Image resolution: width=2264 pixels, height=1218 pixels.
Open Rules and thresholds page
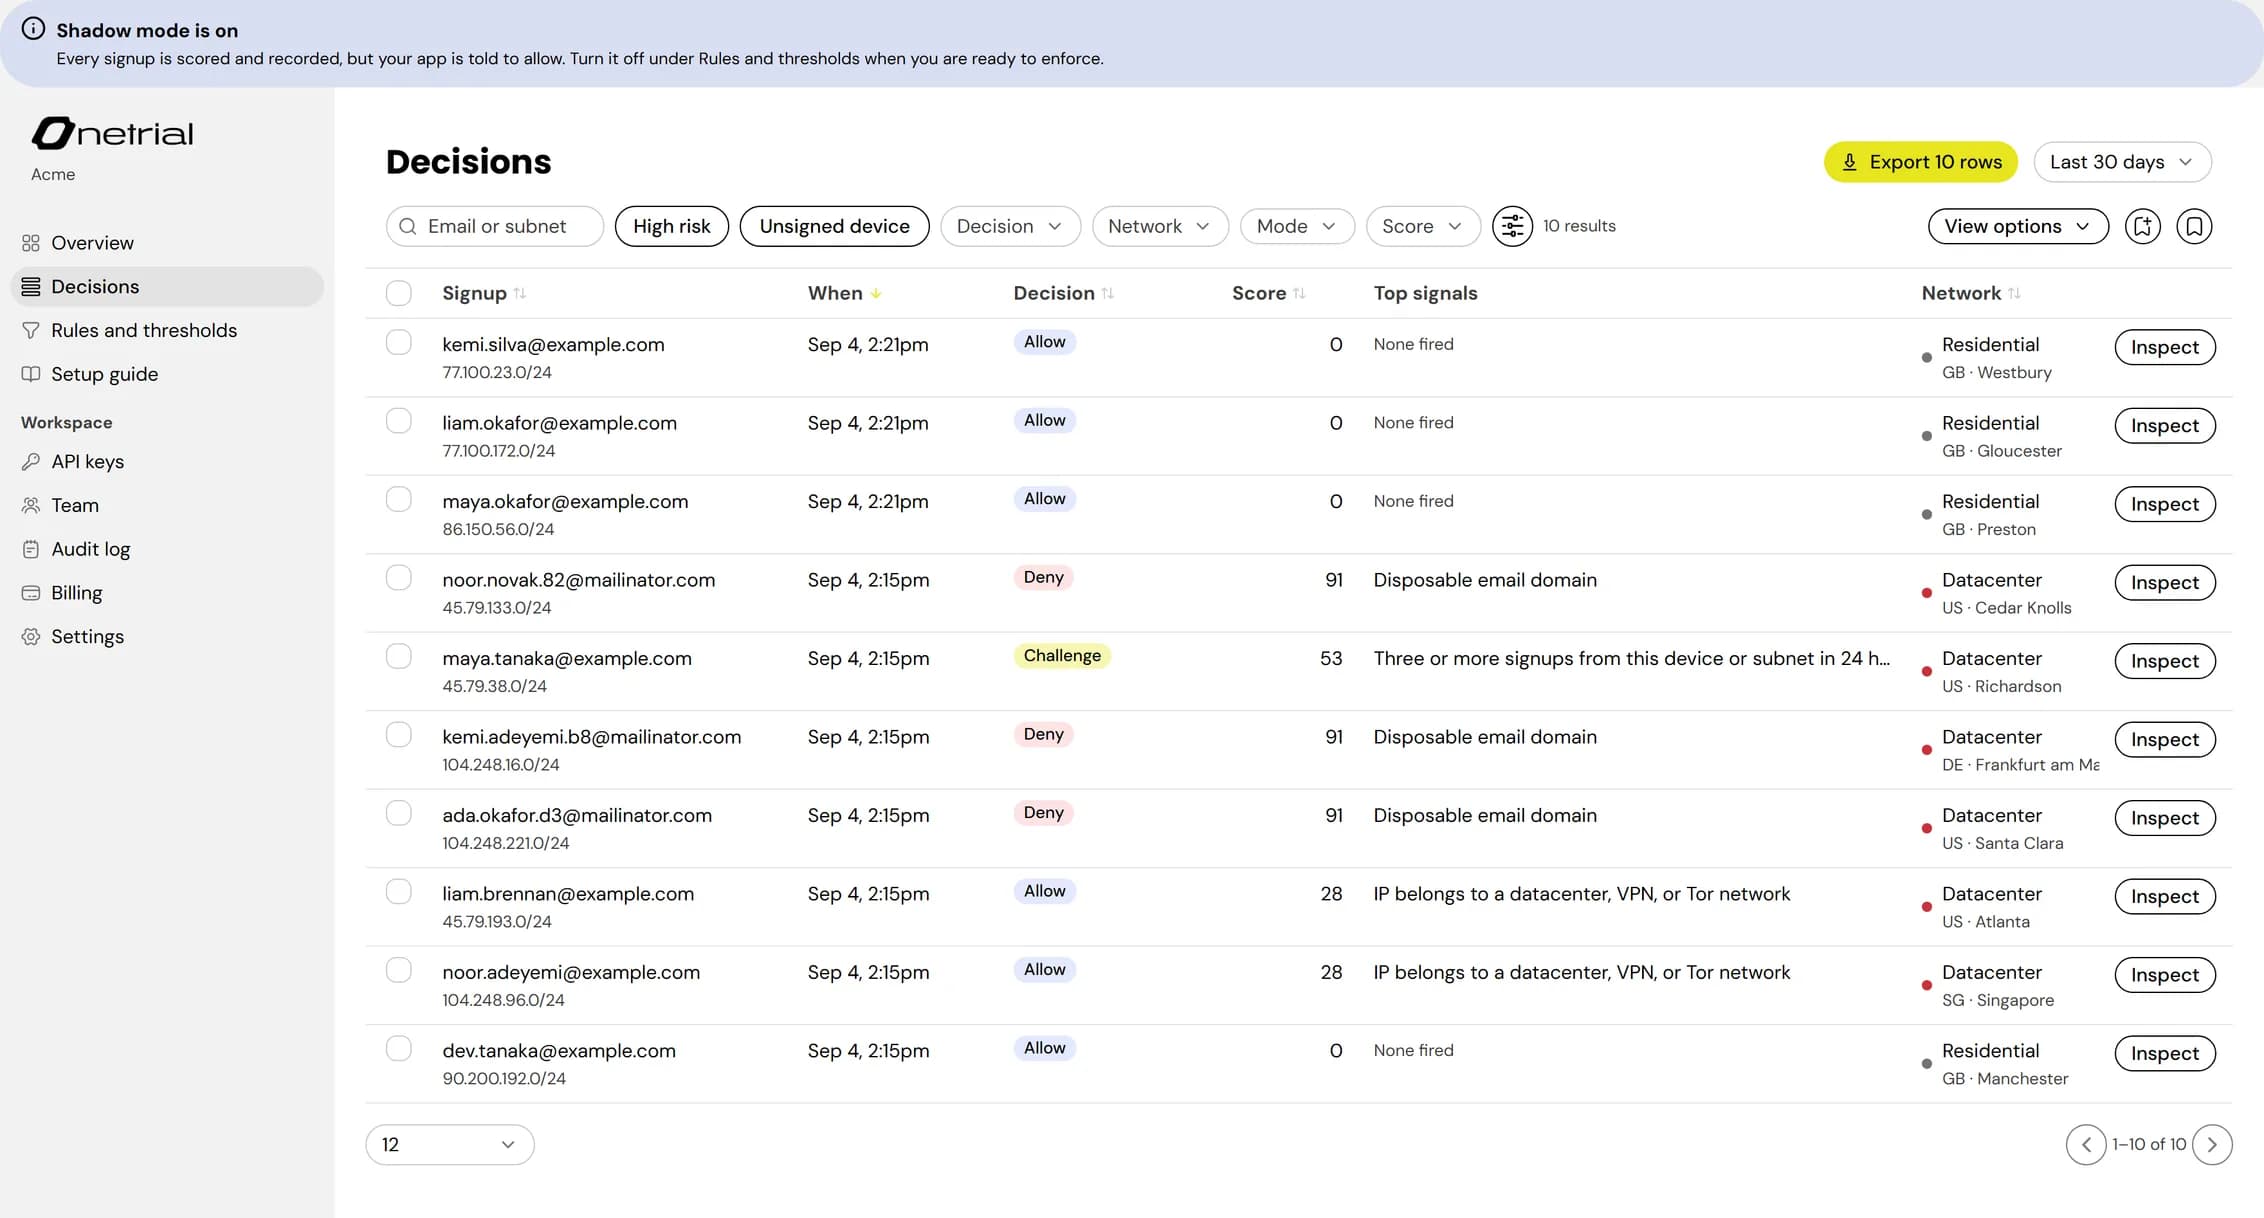point(167,330)
